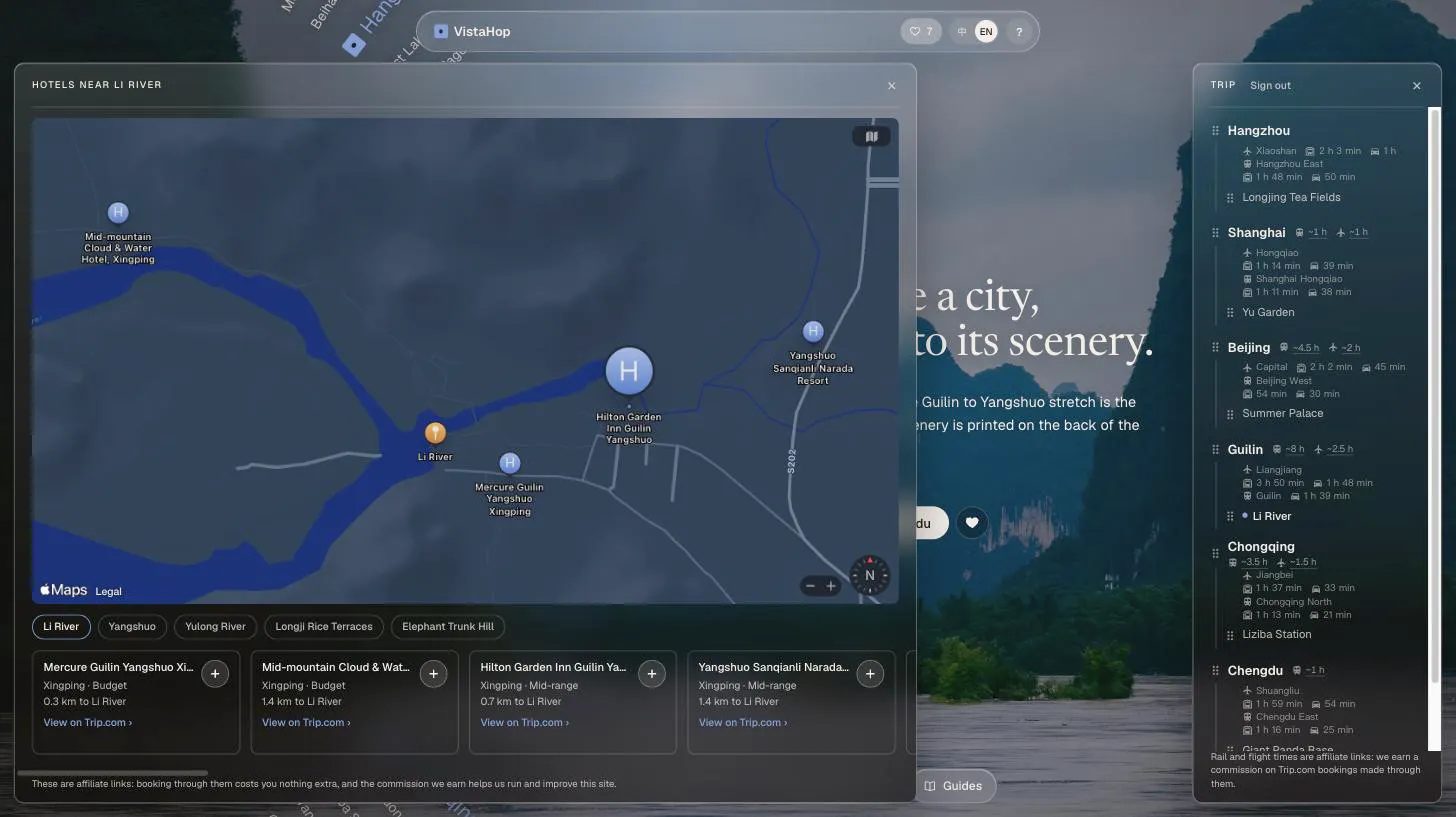Select the EN language option
Image resolution: width=1456 pixels, height=817 pixels.
[986, 31]
